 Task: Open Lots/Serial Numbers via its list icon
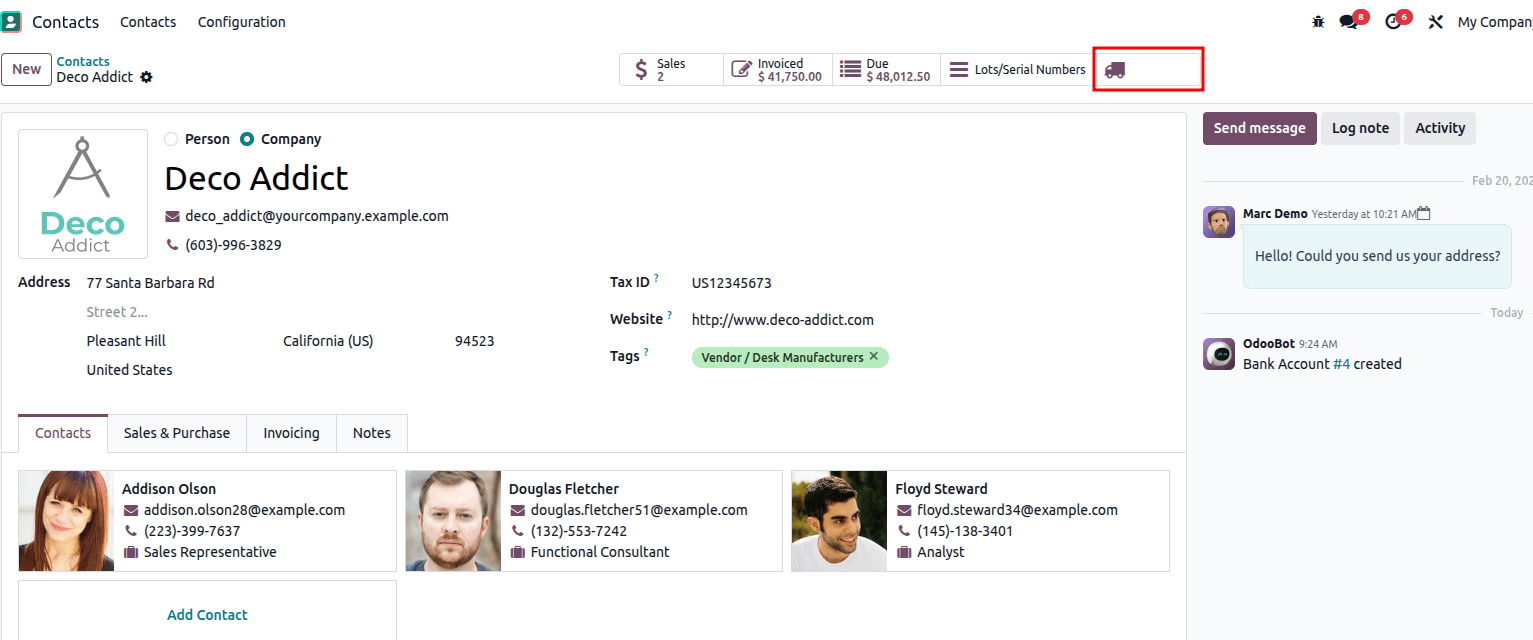(959, 69)
